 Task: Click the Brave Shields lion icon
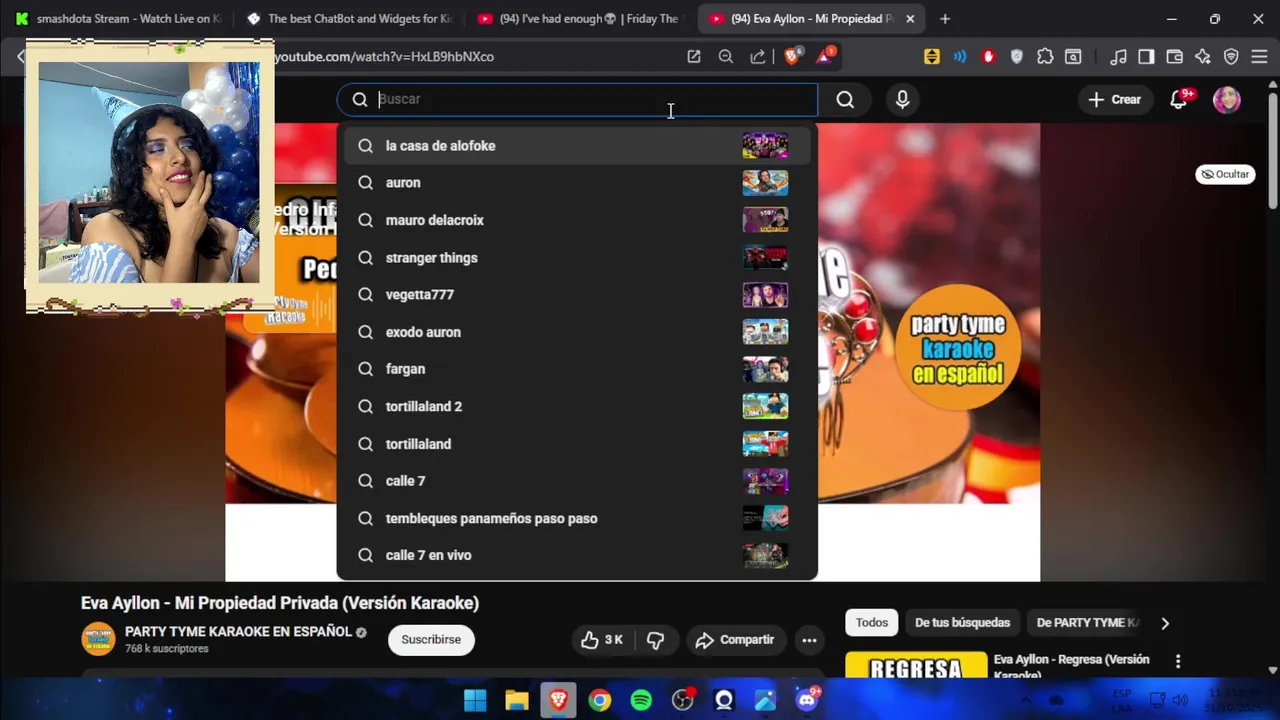[792, 56]
